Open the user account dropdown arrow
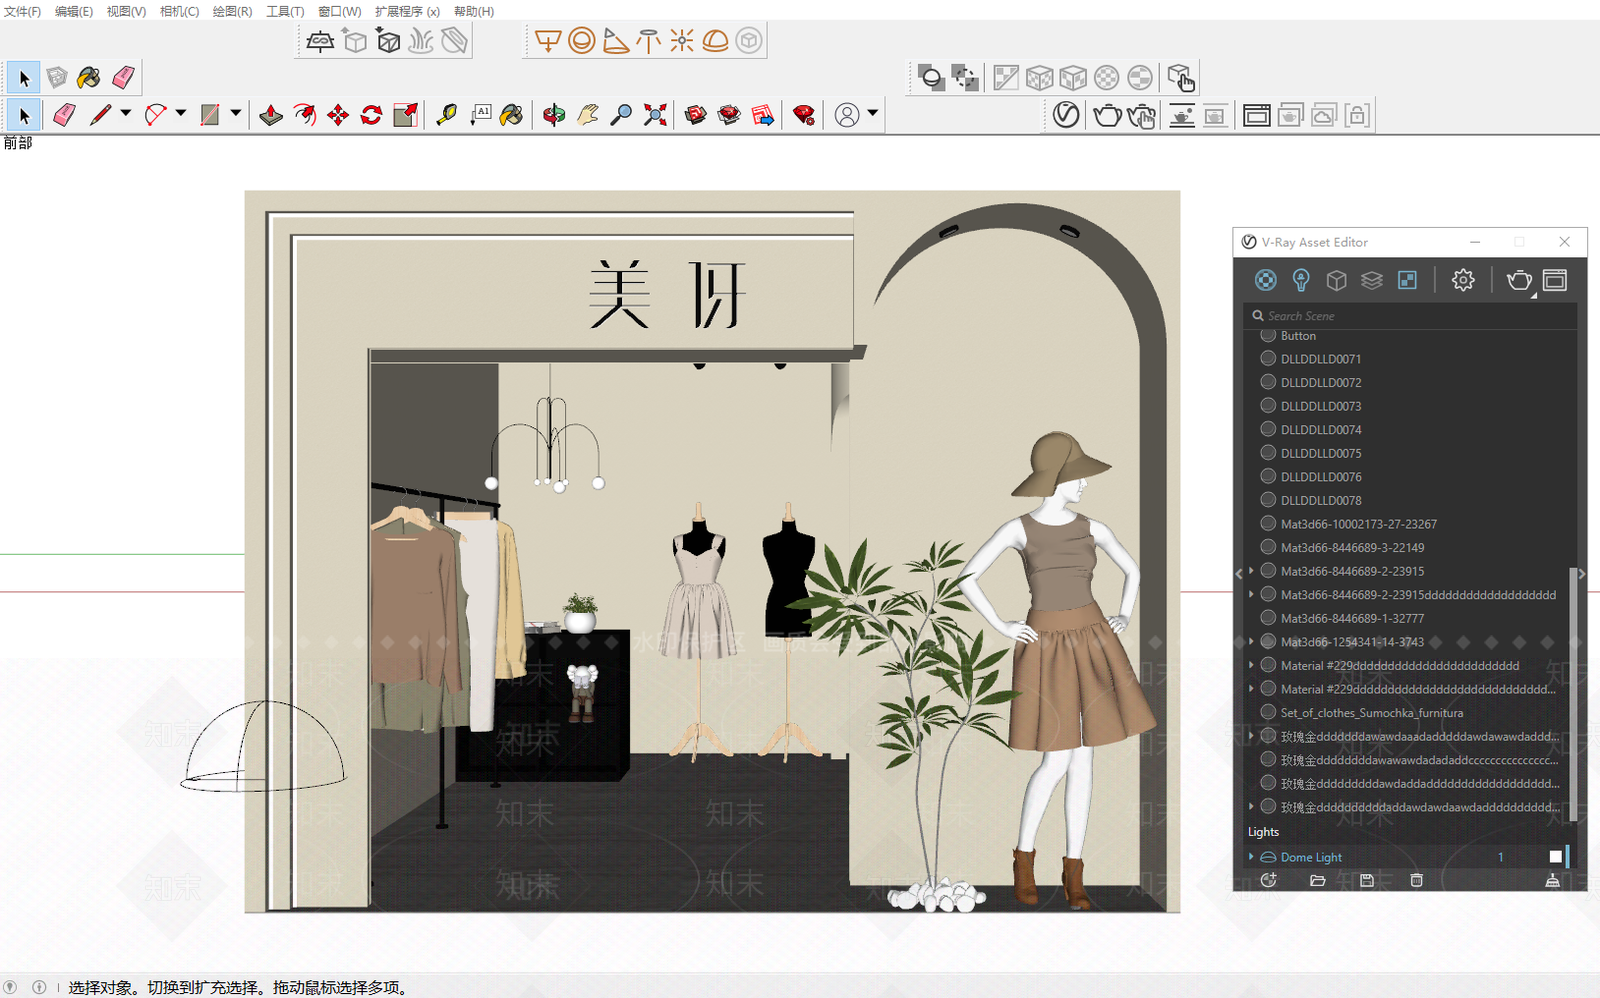This screenshot has height=998, width=1600. click(873, 114)
